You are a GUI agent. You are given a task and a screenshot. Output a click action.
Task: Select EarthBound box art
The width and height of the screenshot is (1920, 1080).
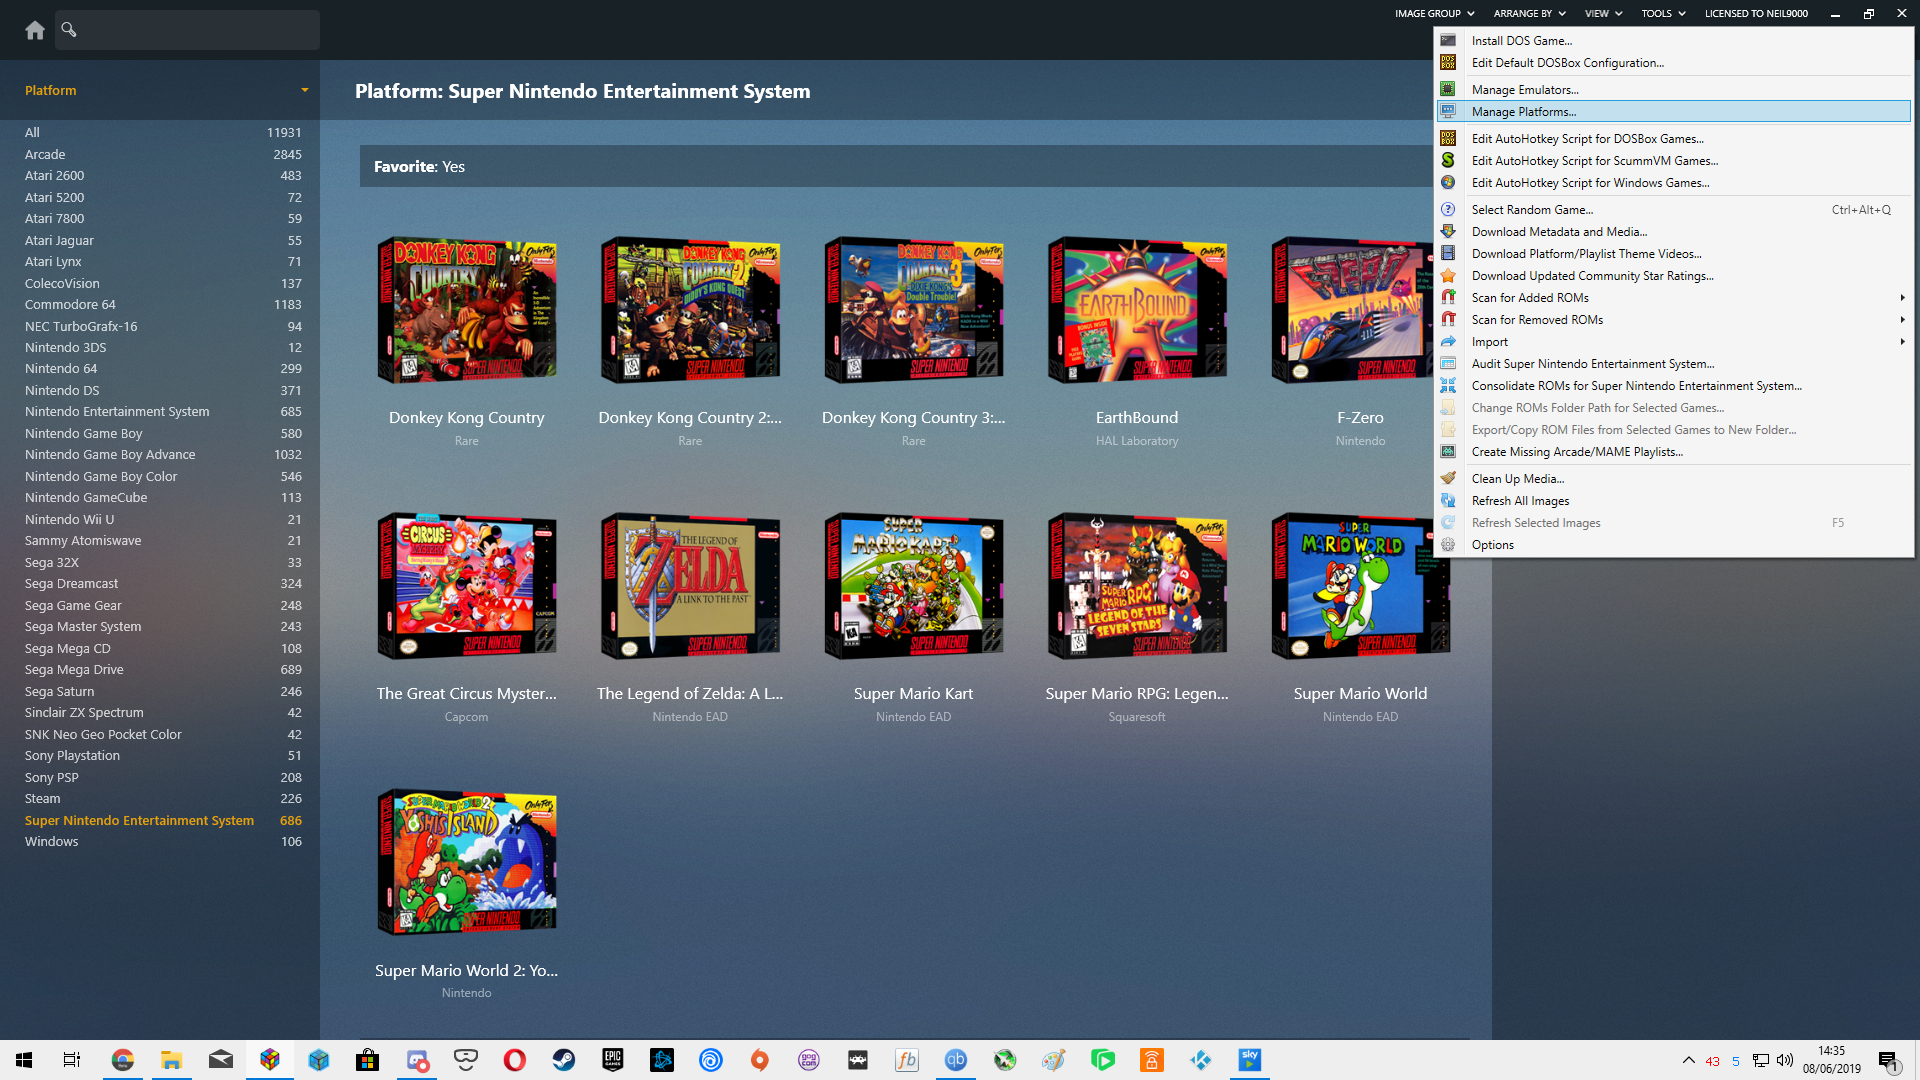1137,311
